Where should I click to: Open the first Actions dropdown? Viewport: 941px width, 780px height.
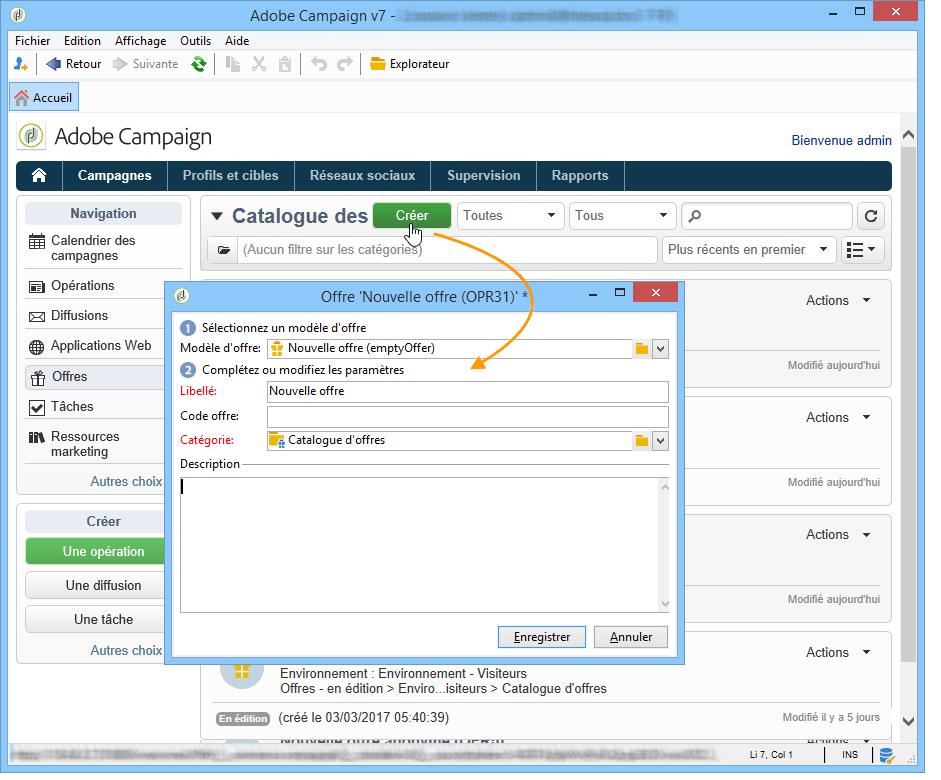[838, 301]
